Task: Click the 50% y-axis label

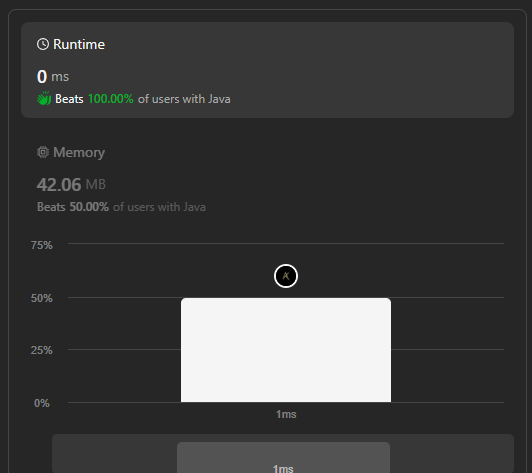Action: pyautogui.click(x=42, y=298)
